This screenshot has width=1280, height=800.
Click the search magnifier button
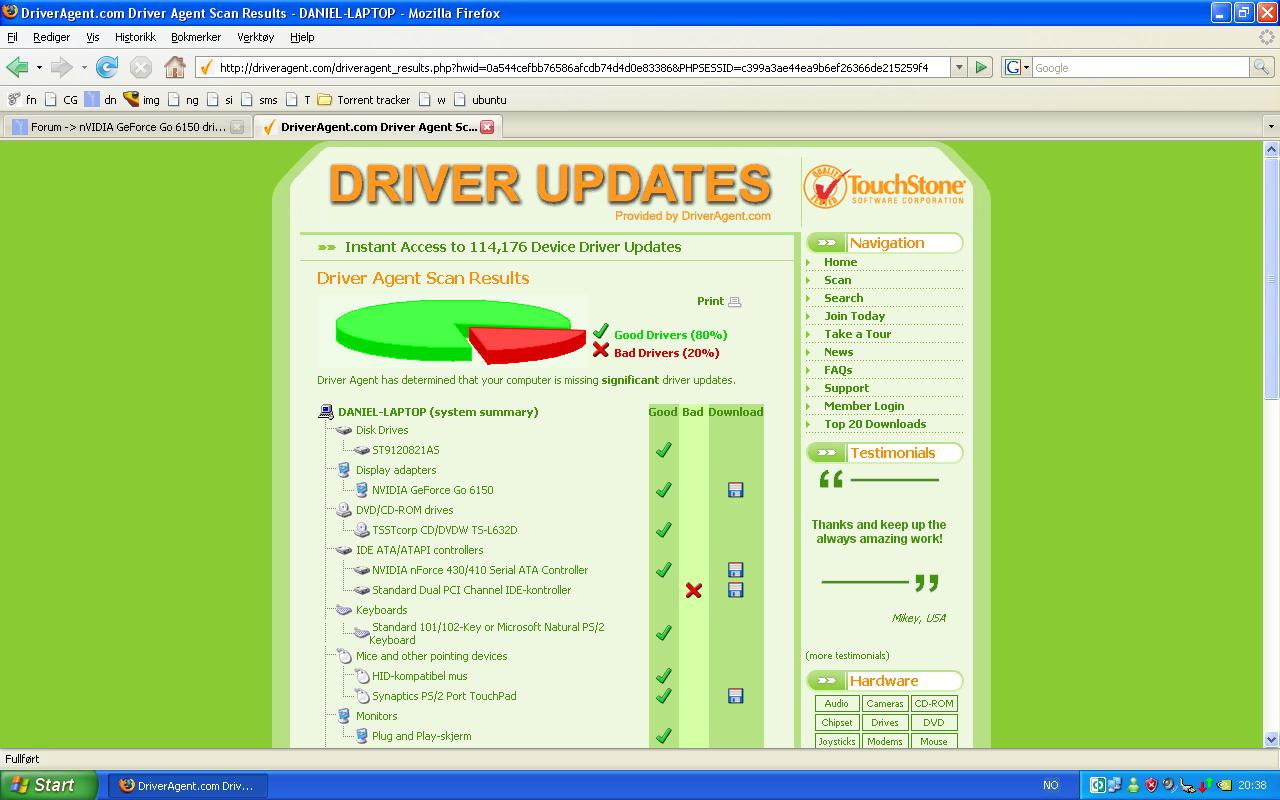click(x=1263, y=67)
